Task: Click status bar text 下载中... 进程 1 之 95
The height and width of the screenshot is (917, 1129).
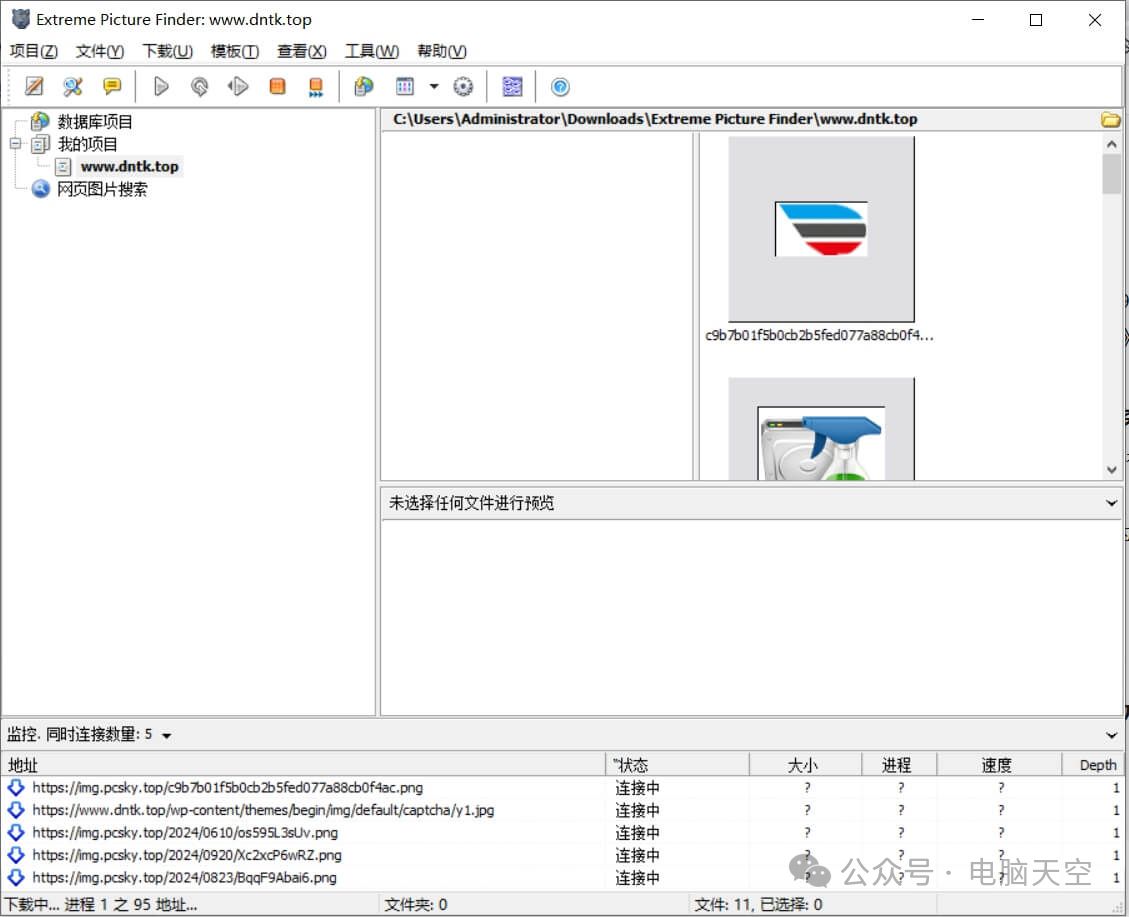Action: [x=101, y=904]
